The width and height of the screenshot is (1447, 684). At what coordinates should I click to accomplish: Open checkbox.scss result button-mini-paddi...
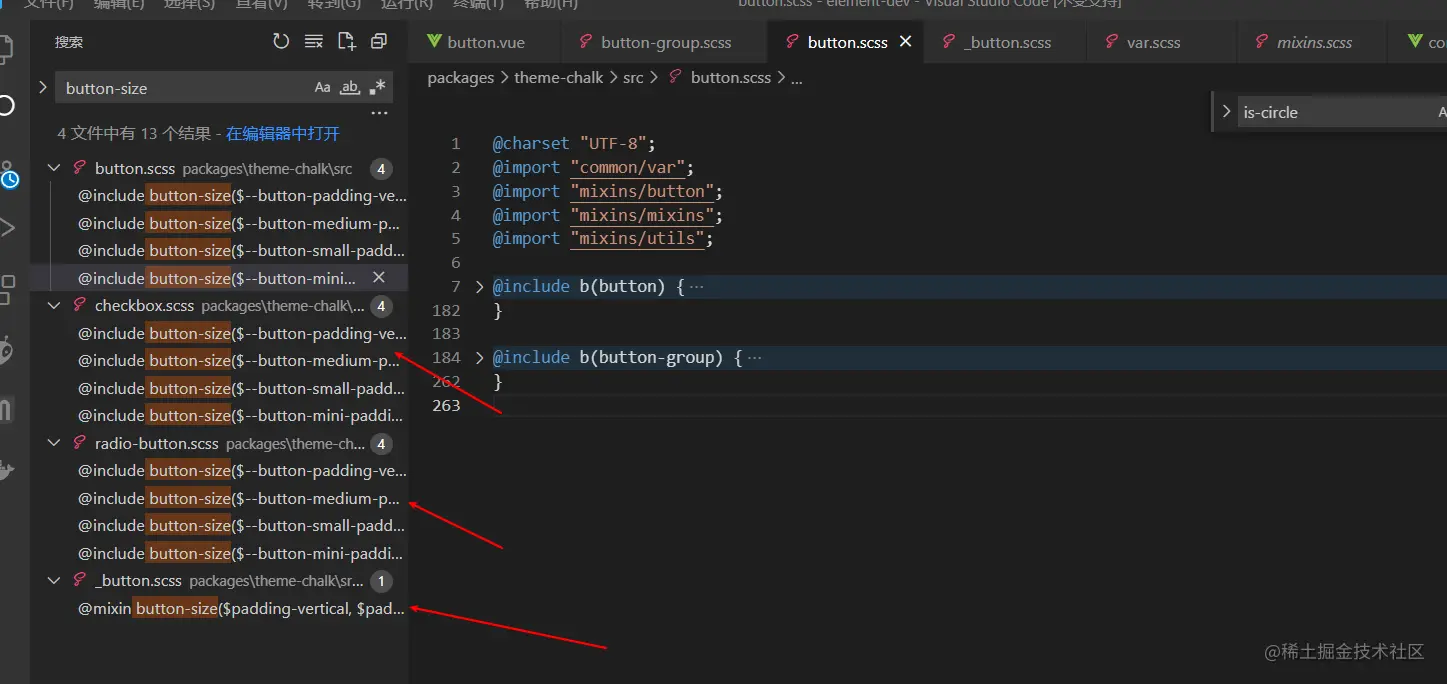[241, 415]
